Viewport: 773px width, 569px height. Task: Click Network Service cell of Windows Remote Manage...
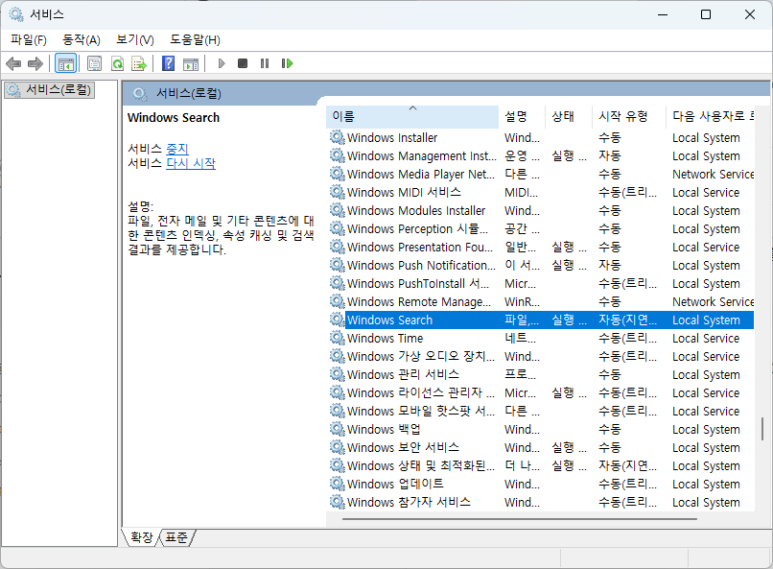713,302
